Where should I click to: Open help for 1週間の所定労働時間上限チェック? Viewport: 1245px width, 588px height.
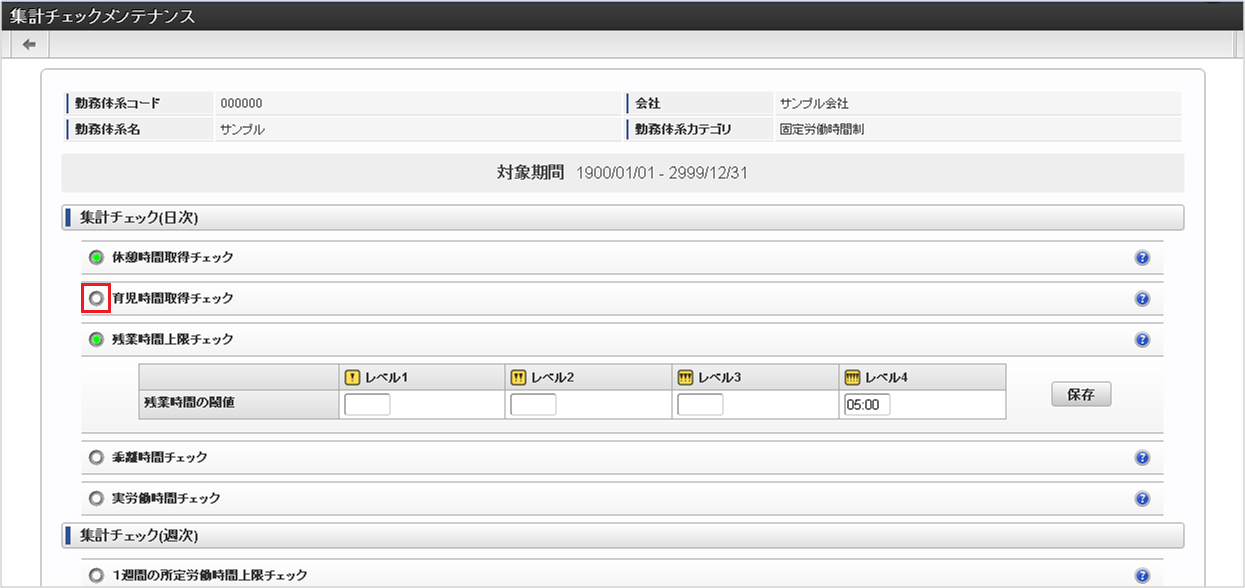pyautogui.click(x=1142, y=576)
